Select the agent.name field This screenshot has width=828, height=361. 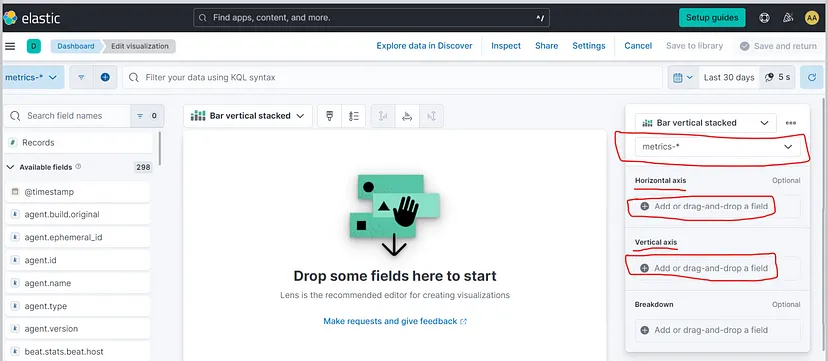click(78, 283)
